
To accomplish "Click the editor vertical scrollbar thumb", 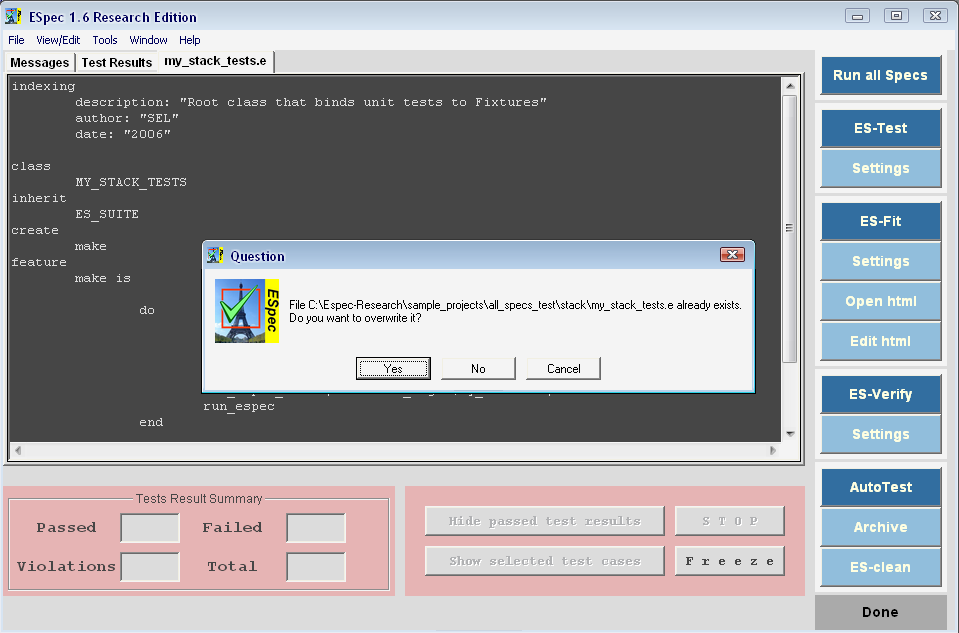I will pos(790,228).
